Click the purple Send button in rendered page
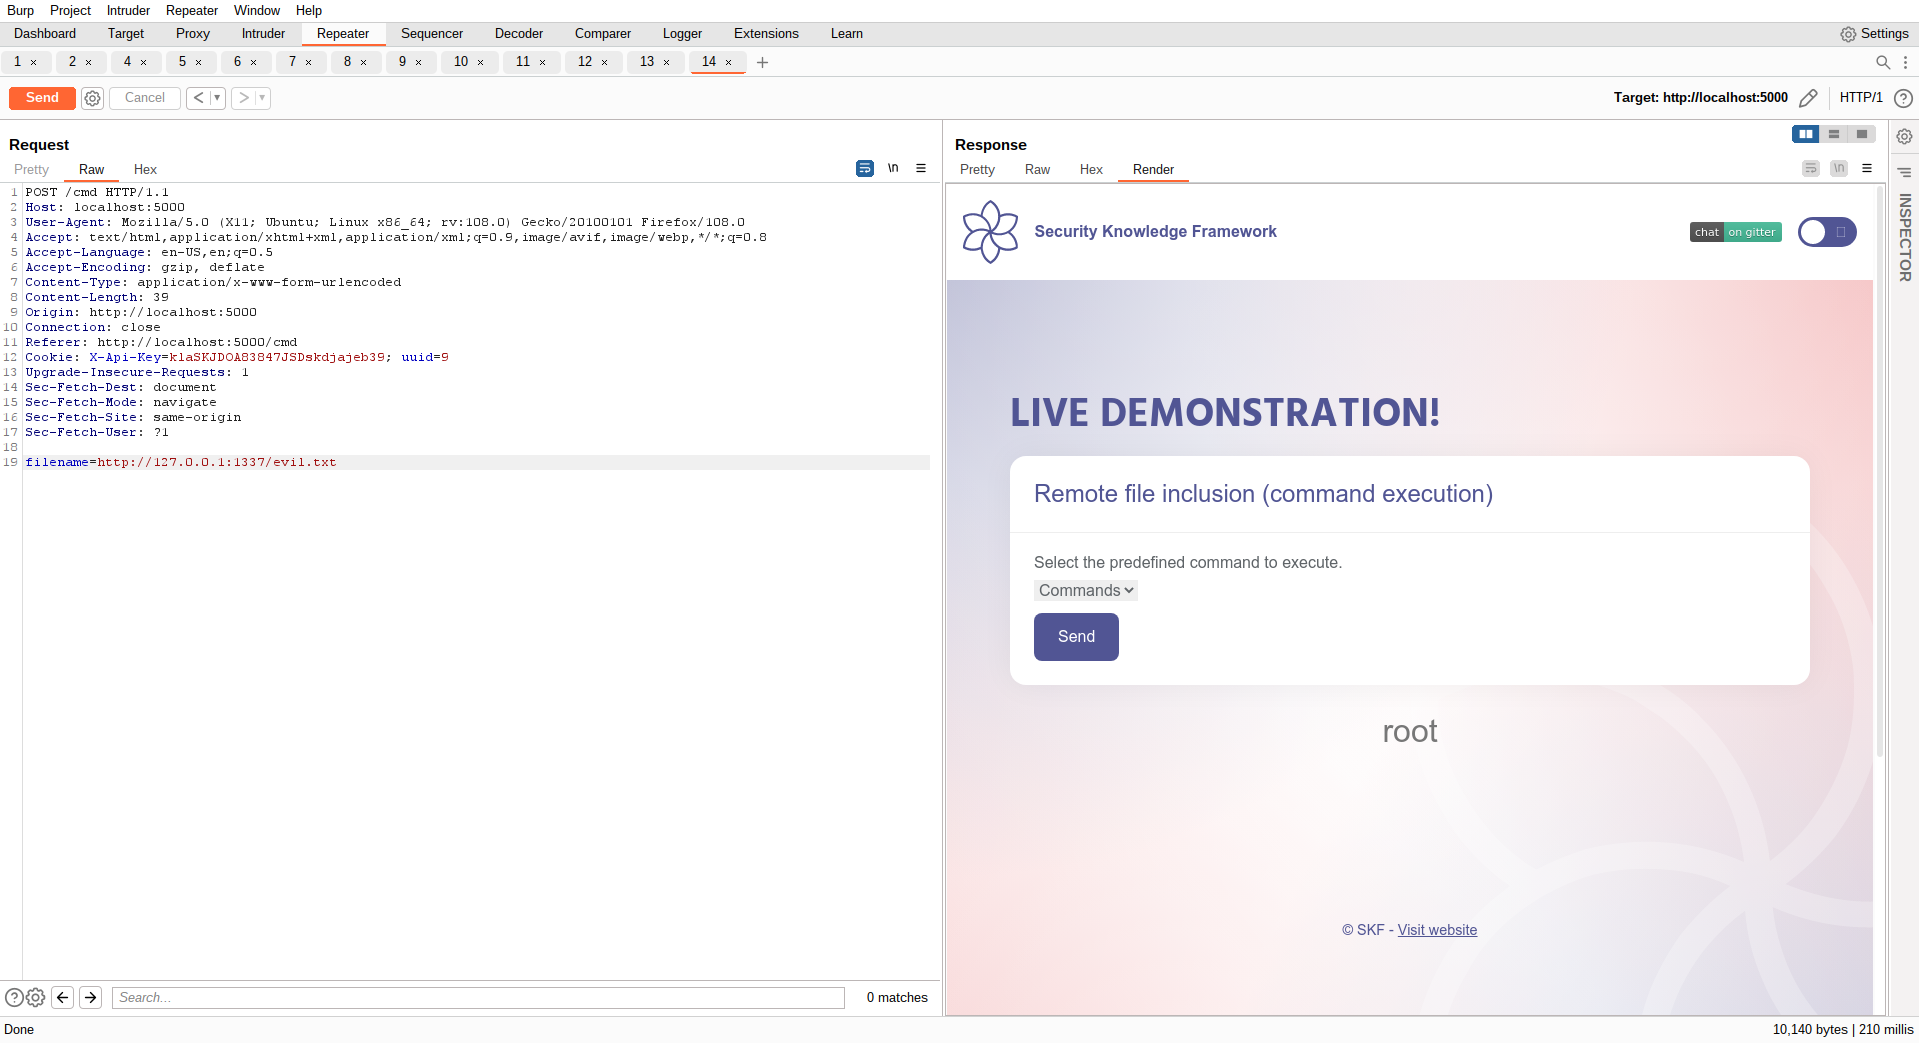This screenshot has width=1919, height=1043. click(1076, 637)
